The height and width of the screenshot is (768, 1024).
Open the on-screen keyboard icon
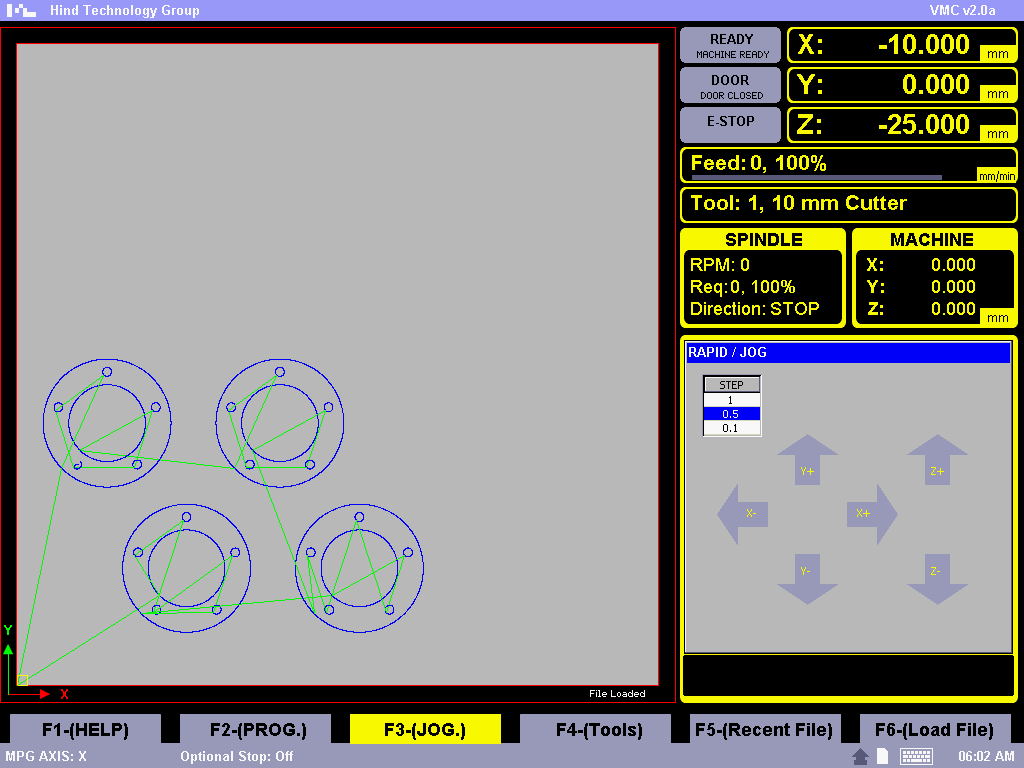tap(916, 757)
